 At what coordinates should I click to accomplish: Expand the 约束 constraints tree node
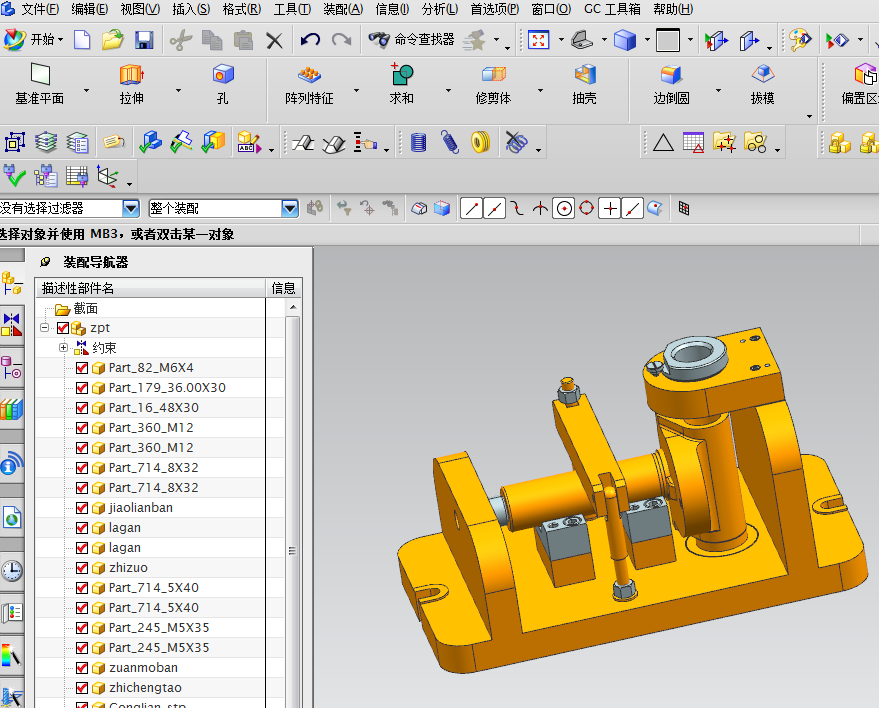pos(63,348)
